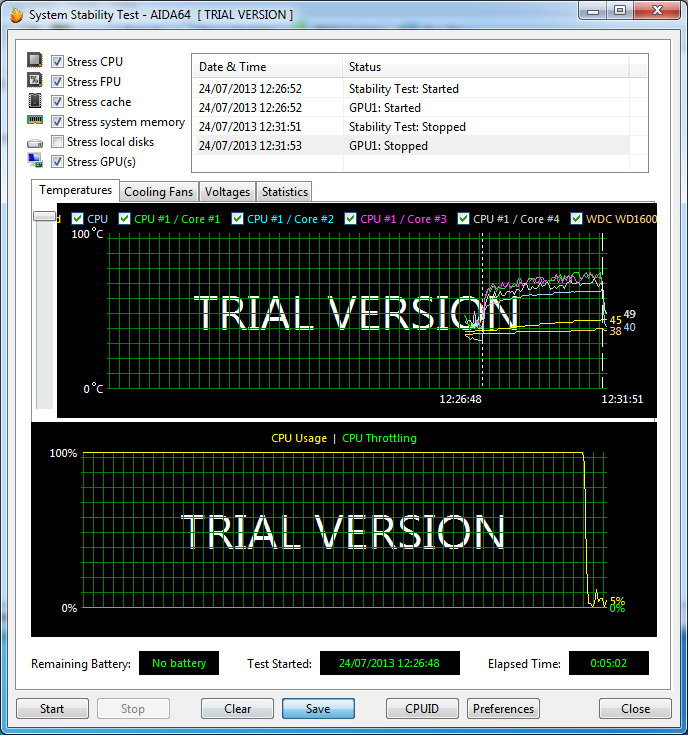Screen dimensions: 688x735
Task: Enable the Stress local disks checkbox
Action: 58,142
